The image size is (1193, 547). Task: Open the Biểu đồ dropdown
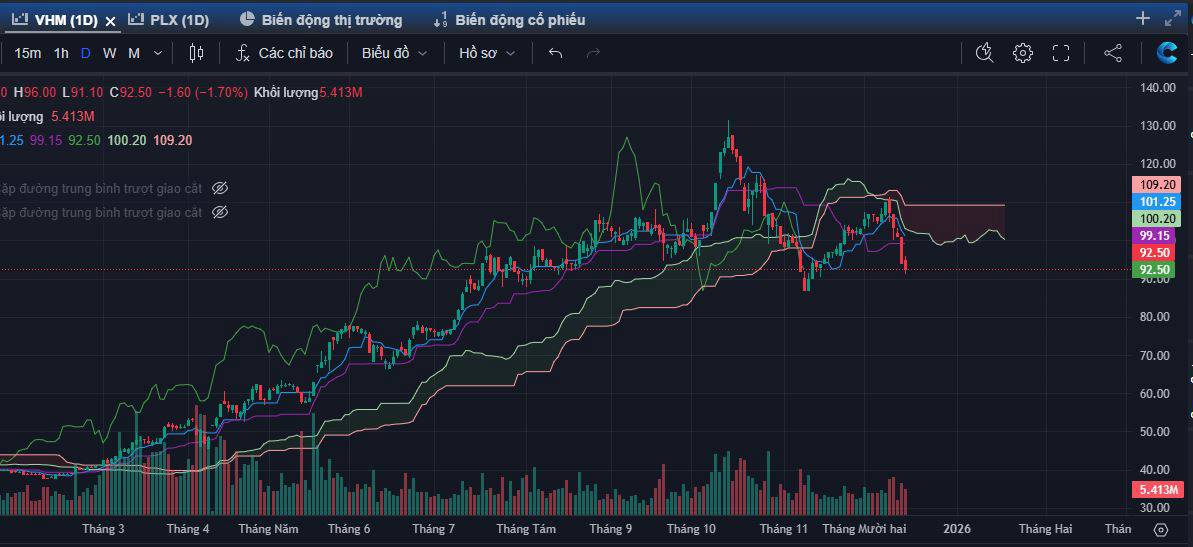(394, 53)
